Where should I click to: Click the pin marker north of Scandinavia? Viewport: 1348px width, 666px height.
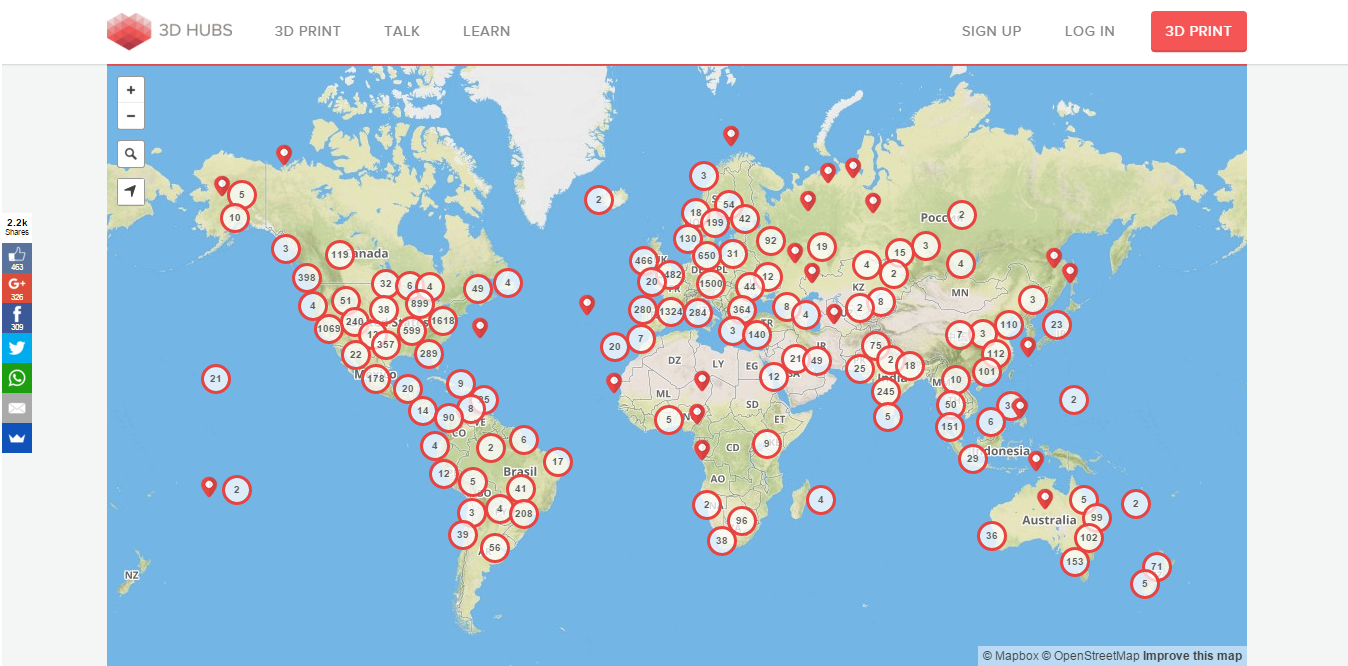[731, 136]
